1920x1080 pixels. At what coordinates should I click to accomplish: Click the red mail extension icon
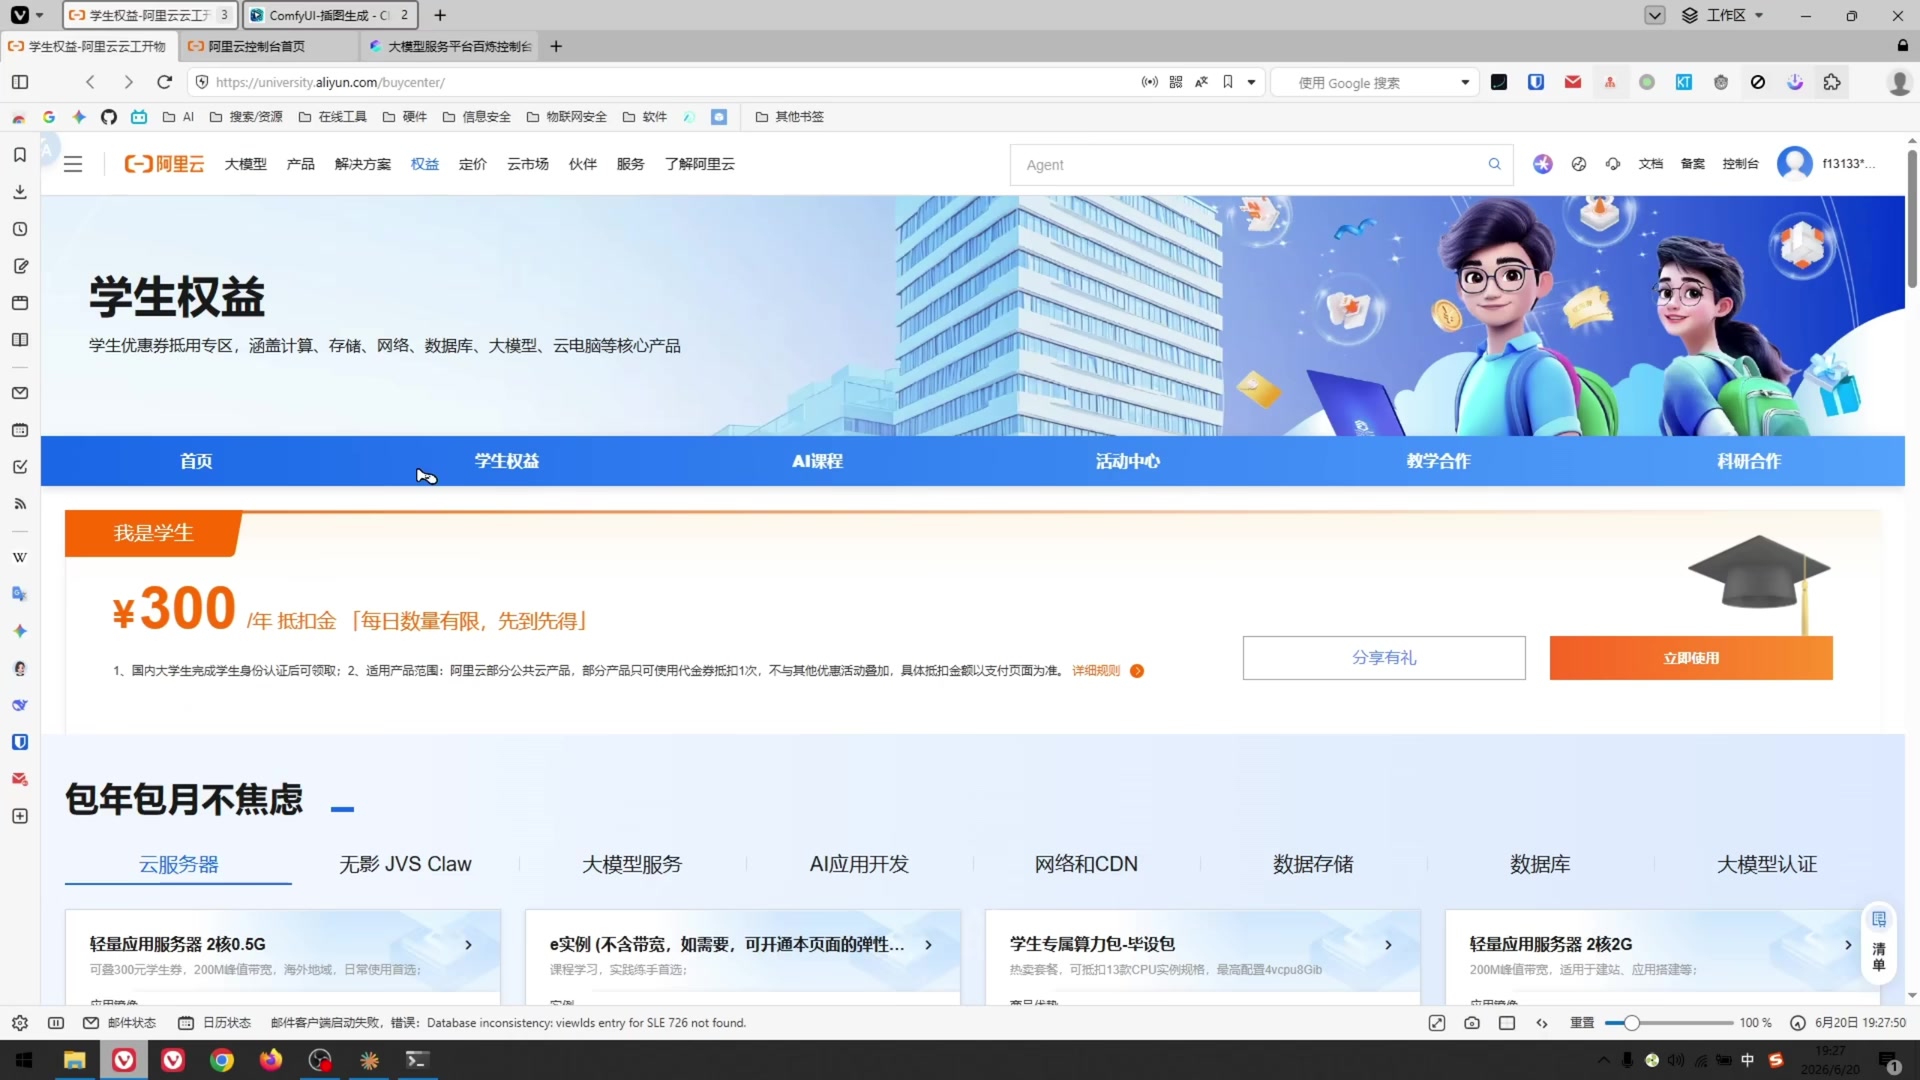tap(1573, 82)
